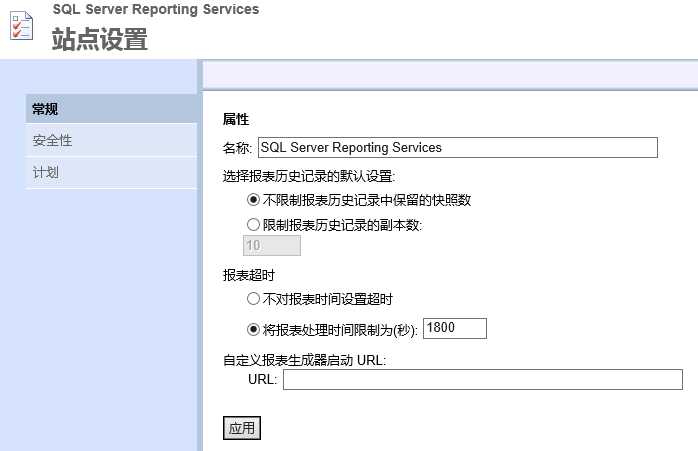Click the 站点设置 page title
Screen dimensions: 698x451
(100, 39)
